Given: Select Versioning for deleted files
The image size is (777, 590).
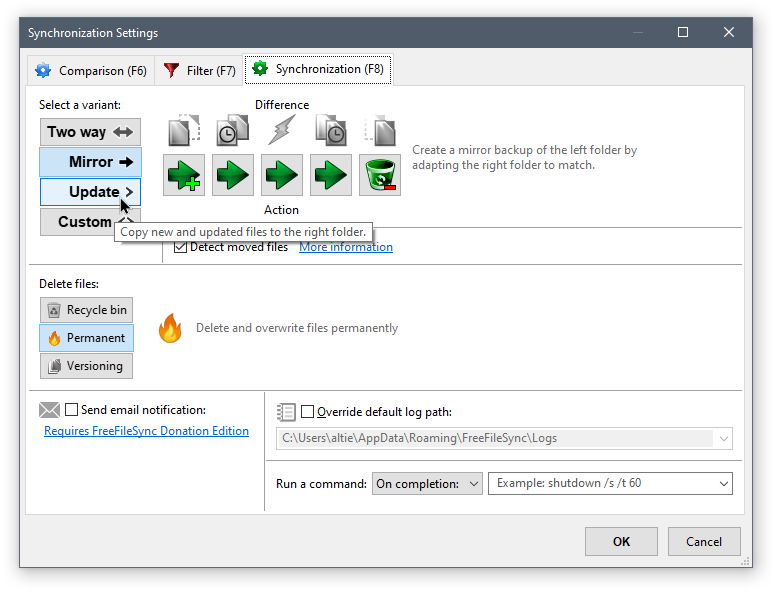Looking at the screenshot, I should tap(86, 366).
